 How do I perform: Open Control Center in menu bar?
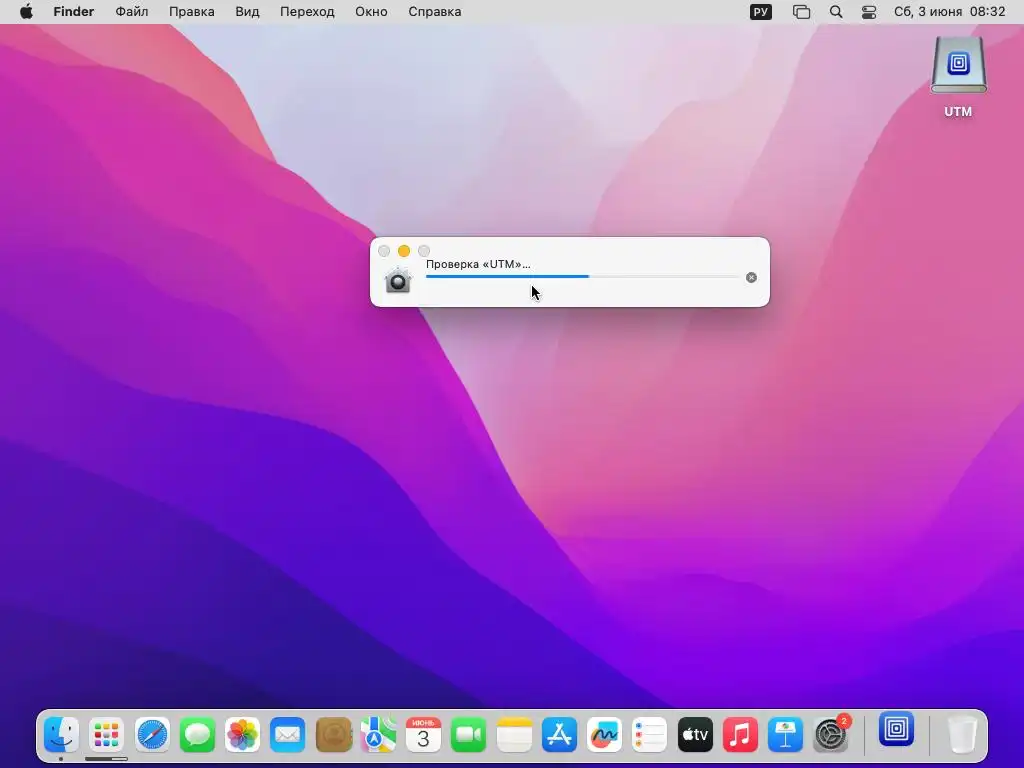click(869, 12)
